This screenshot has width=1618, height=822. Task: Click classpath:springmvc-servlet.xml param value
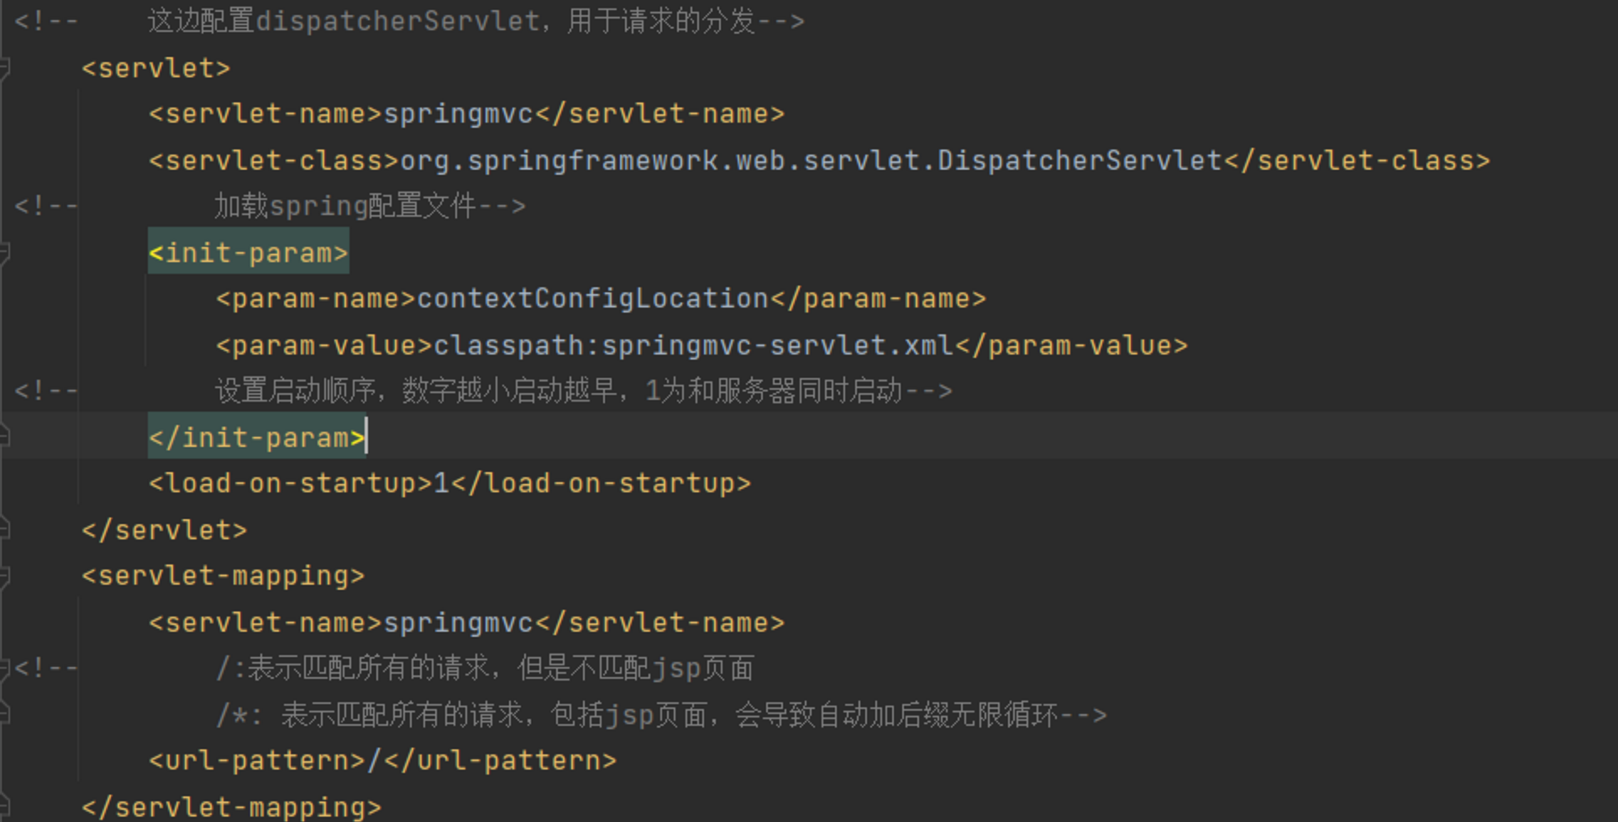pyautogui.click(x=692, y=346)
